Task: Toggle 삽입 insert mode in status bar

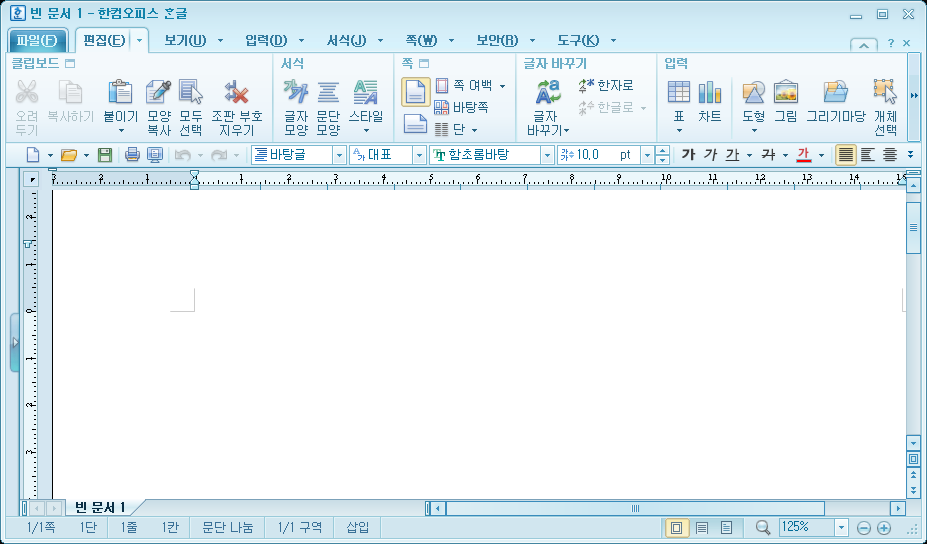Action: click(358, 527)
